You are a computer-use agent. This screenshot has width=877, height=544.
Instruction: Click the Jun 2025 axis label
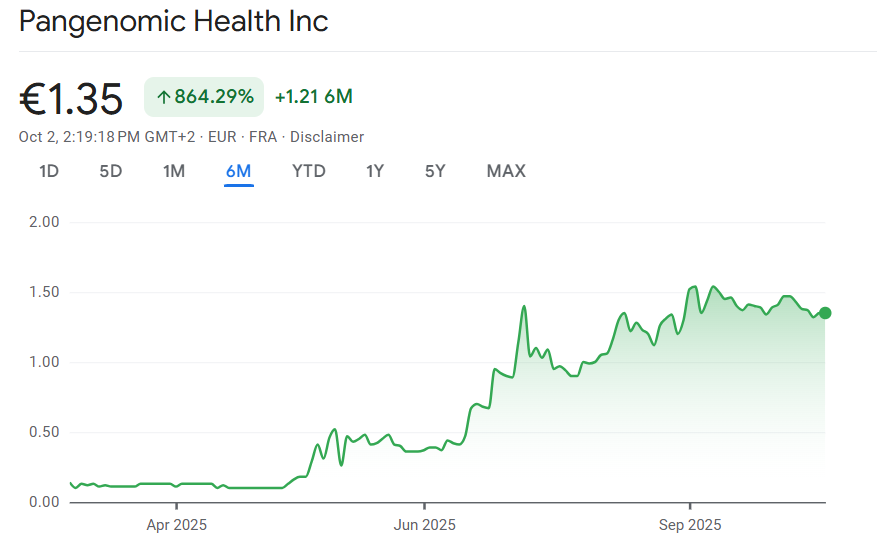(x=424, y=524)
